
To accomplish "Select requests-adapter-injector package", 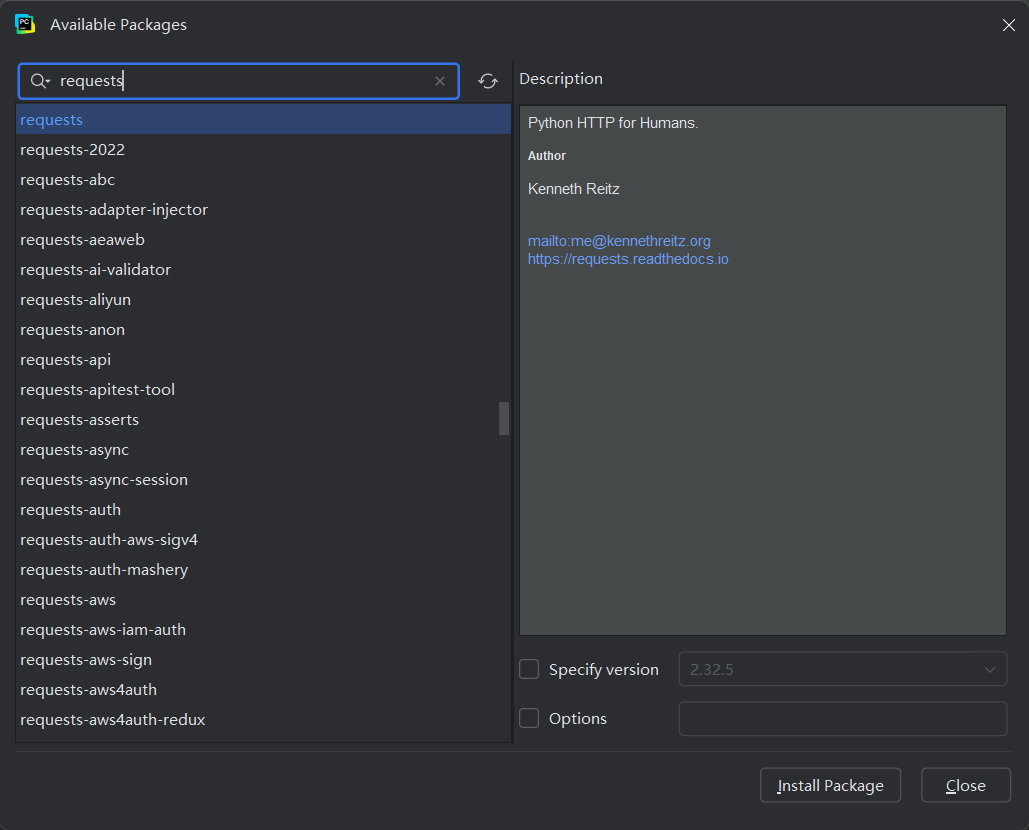I will 263,210.
